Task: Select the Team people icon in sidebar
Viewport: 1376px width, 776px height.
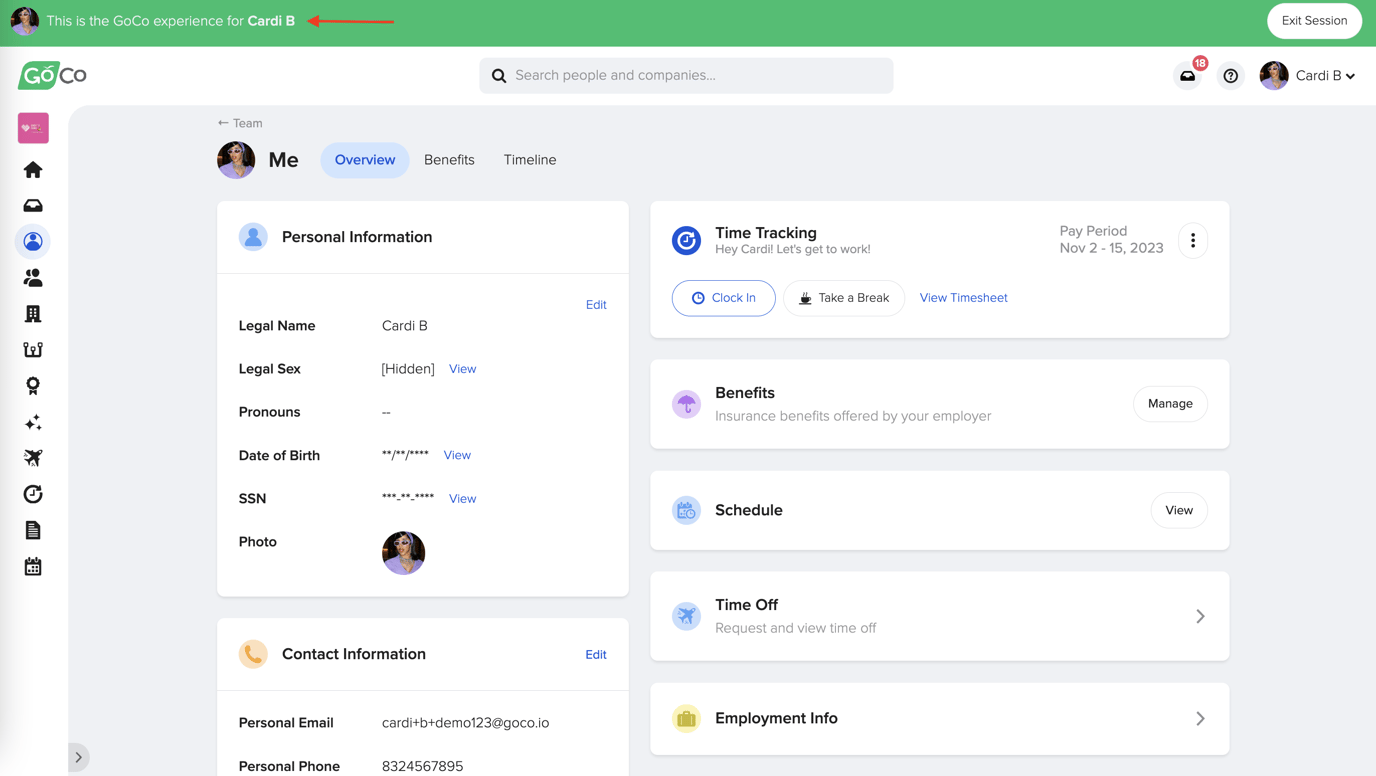Action: point(32,277)
